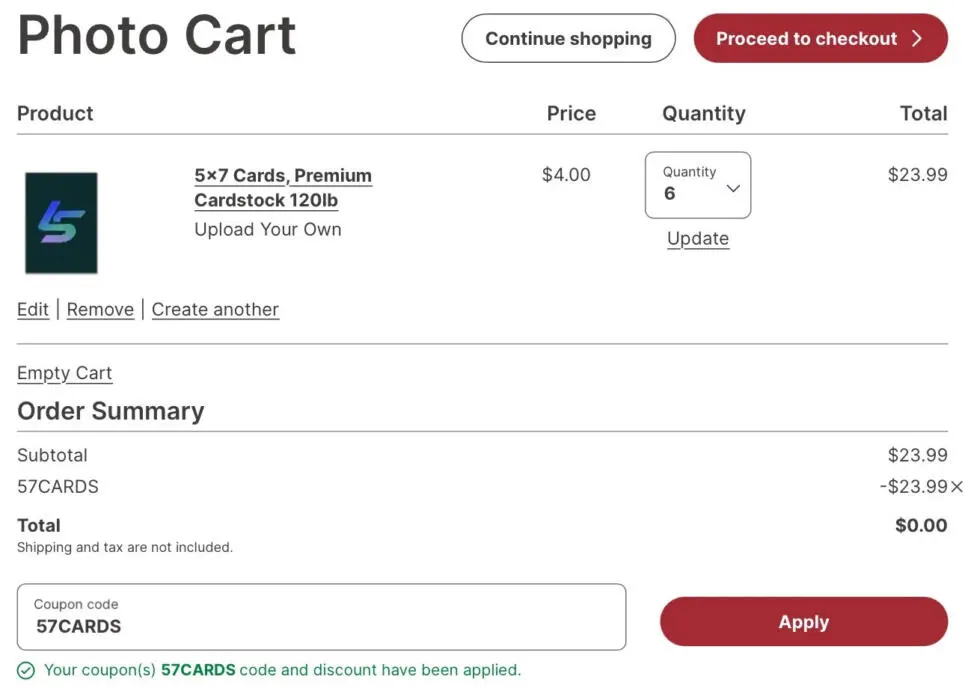
Task: Click the Photo Cart page title
Action: (x=156, y=36)
